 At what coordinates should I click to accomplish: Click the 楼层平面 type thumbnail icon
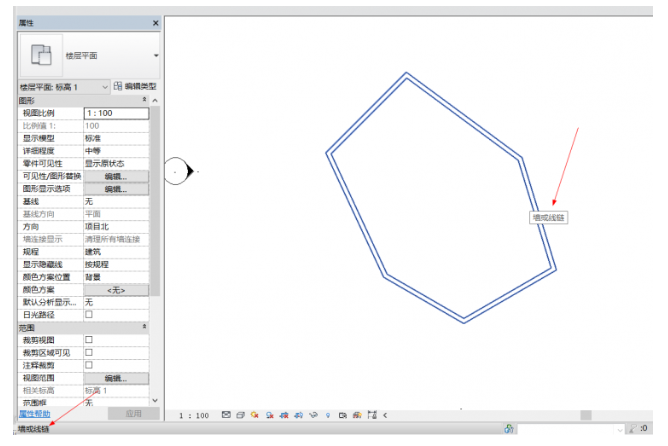[x=41, y=55]
